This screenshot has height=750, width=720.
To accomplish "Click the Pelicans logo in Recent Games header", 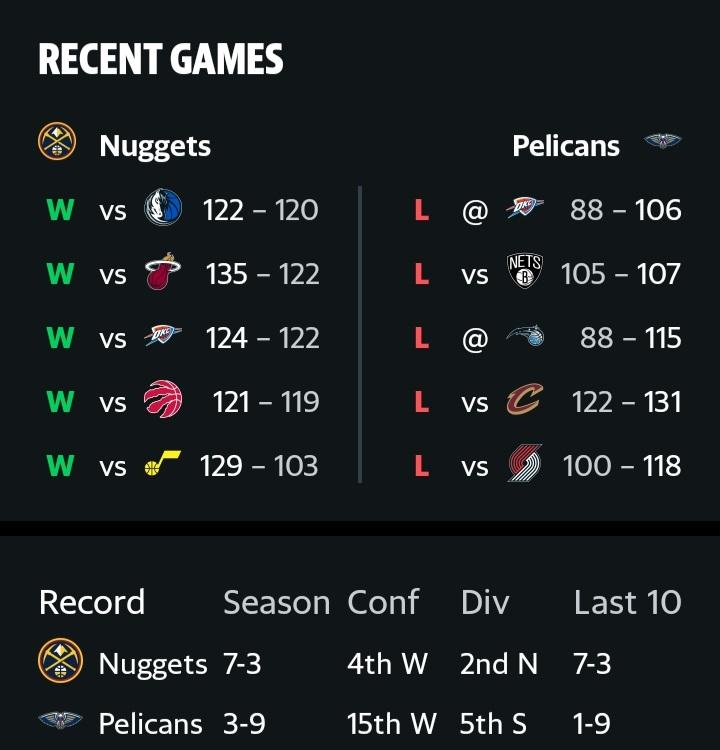I will [663, 141].
